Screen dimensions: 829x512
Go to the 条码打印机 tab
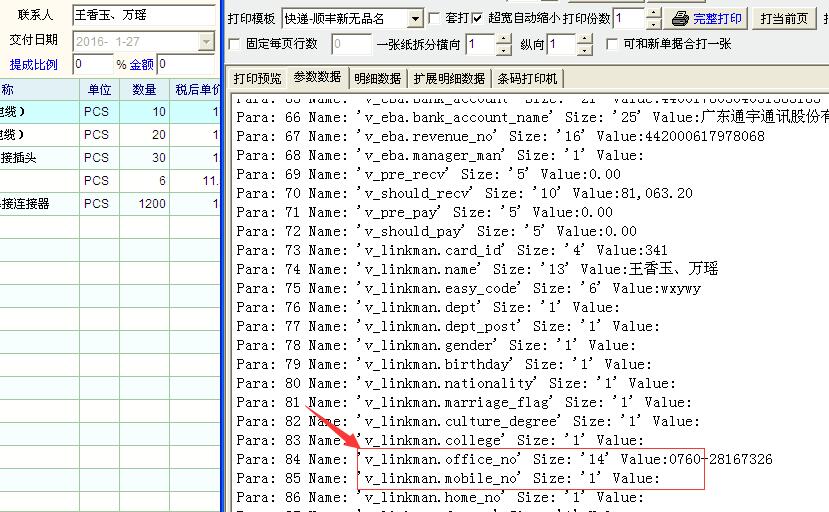[528, 78]
